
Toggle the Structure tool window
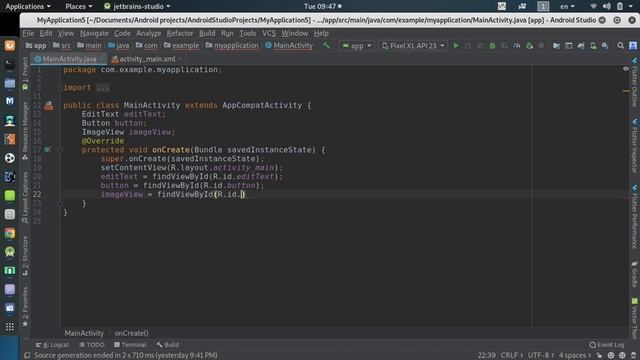click(x=25, y=256)
